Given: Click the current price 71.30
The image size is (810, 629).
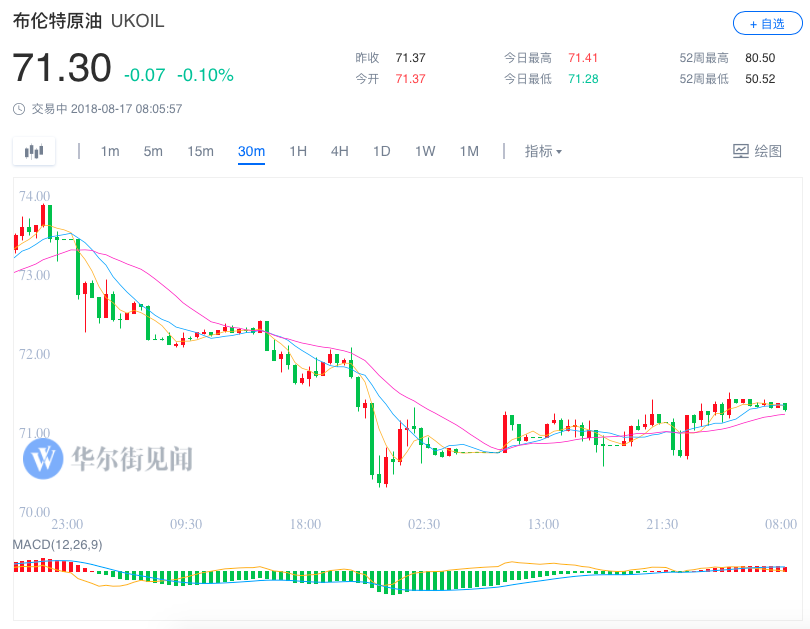Looking at the screenshot, I should [x=61, y=68].
